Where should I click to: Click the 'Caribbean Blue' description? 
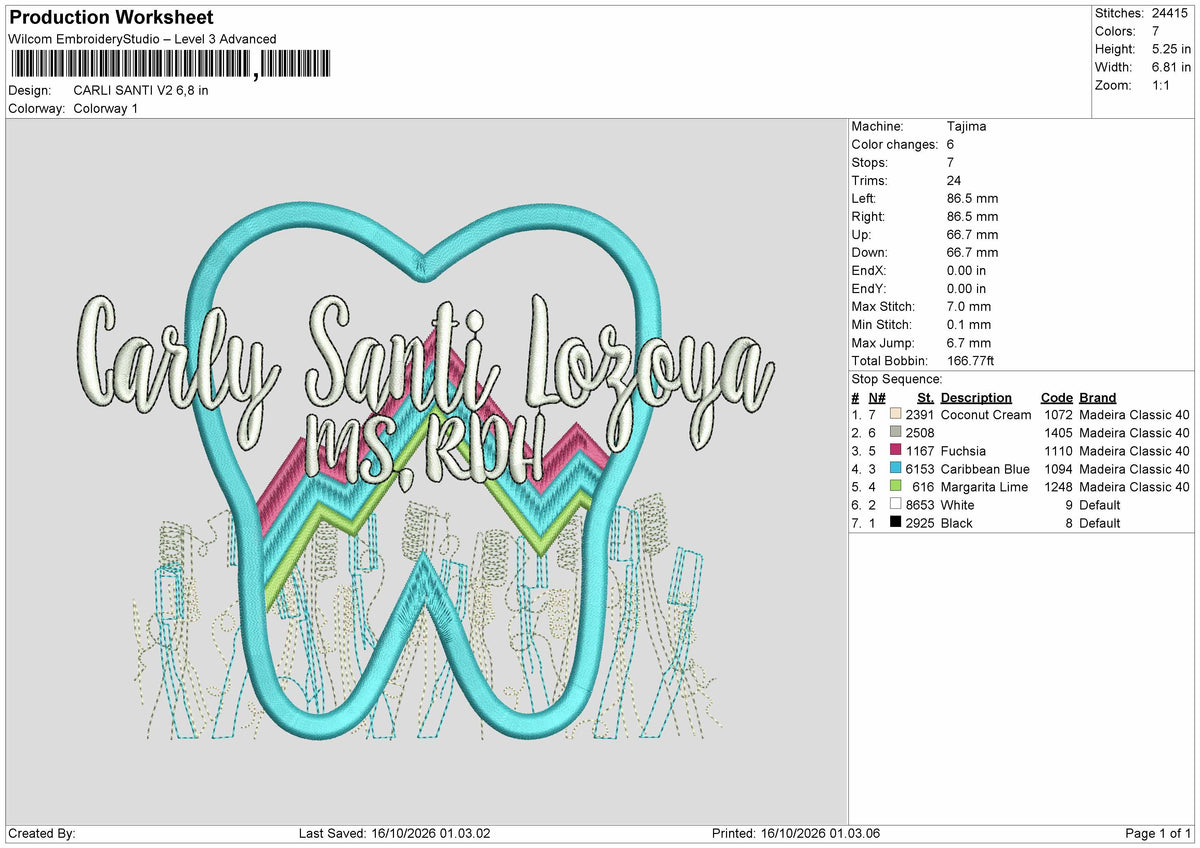(x=985, y=468)
